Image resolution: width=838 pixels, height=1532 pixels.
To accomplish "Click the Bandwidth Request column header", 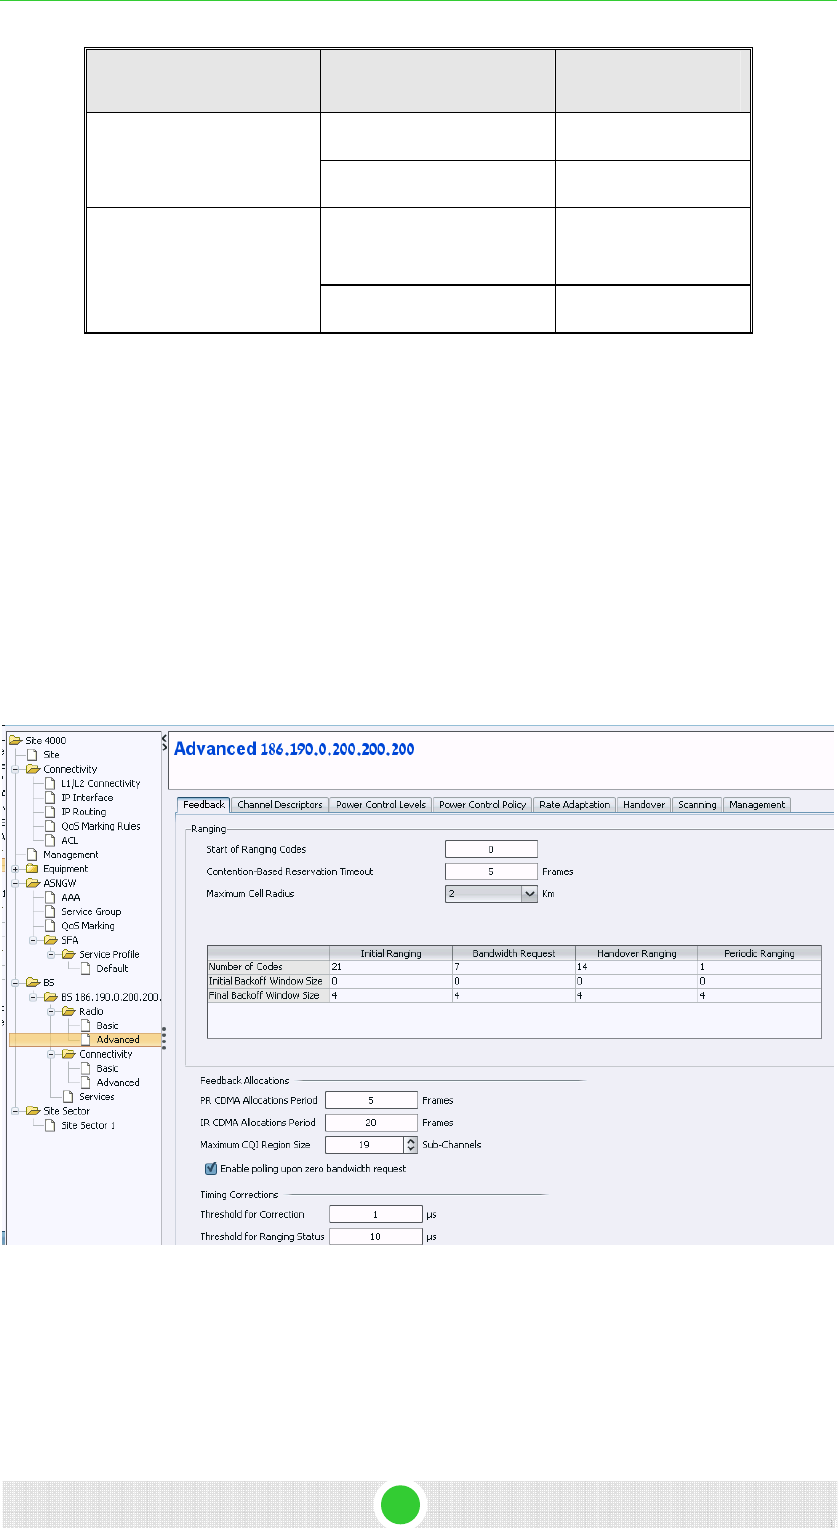I will point(514,953).
